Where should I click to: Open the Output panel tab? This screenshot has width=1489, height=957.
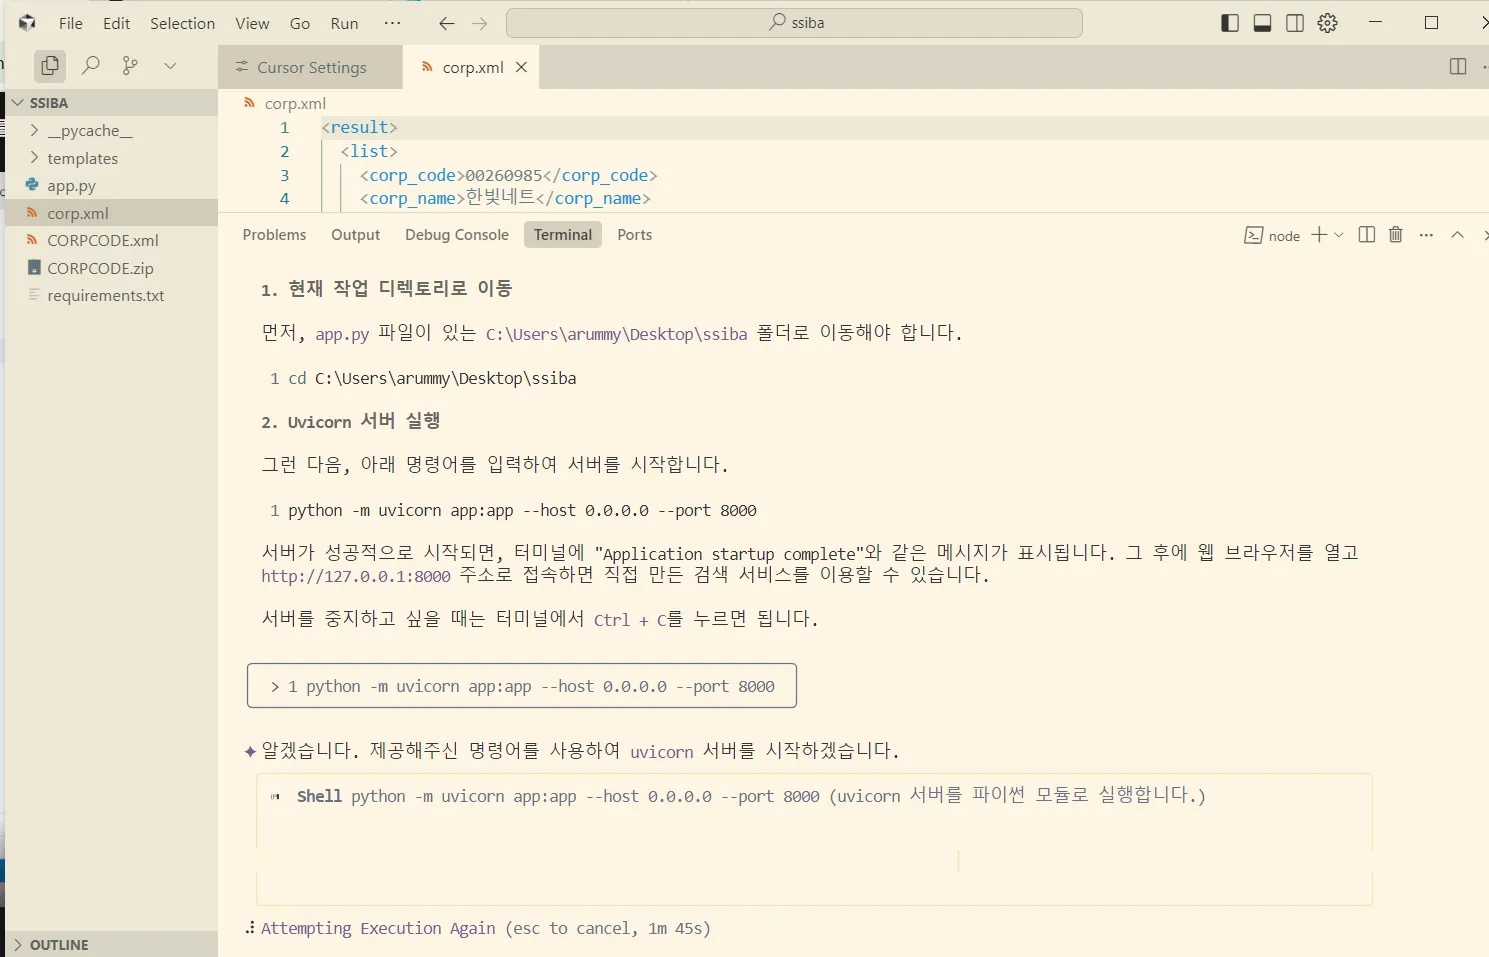tap(356, 235)
